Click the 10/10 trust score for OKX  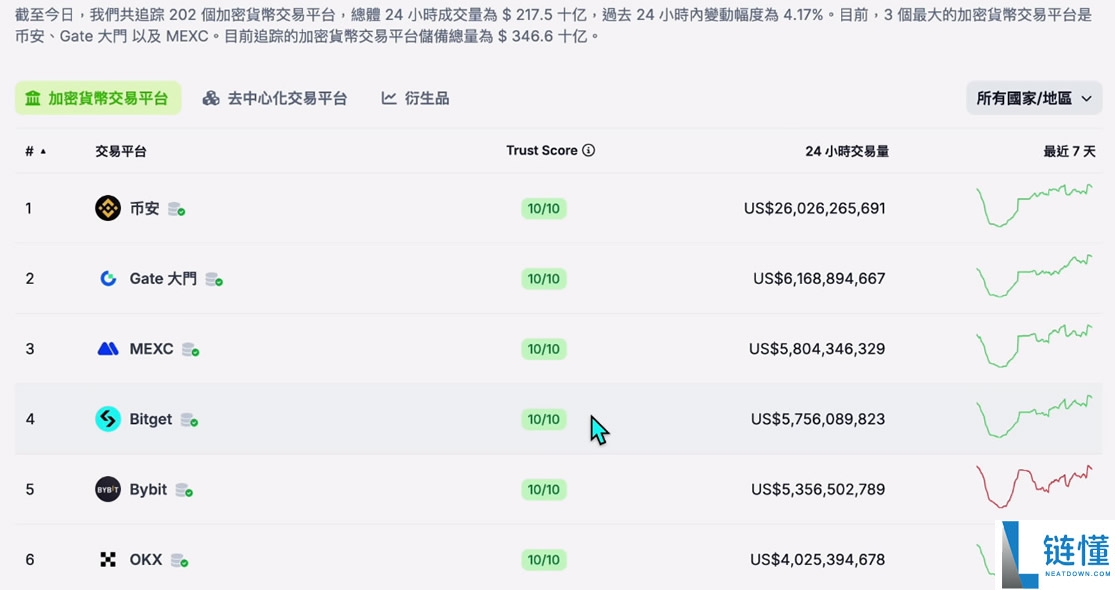click(x=543, y=560)
